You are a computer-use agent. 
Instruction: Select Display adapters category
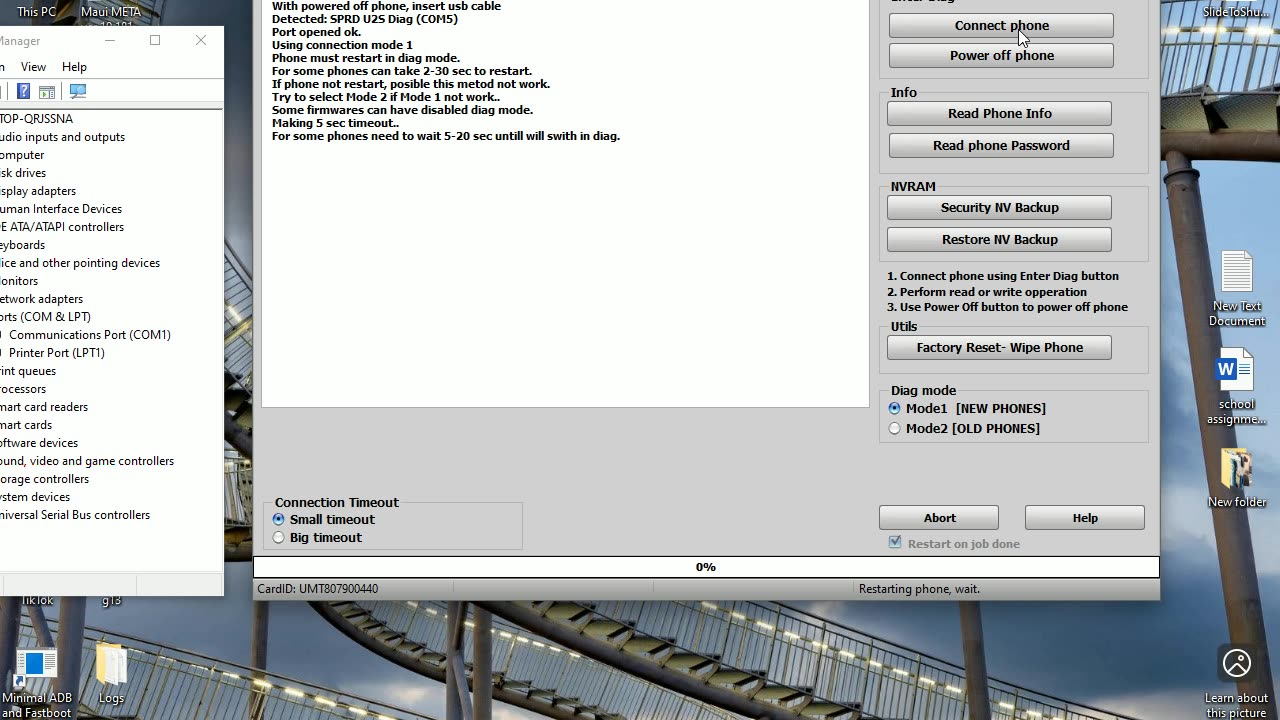38,191
